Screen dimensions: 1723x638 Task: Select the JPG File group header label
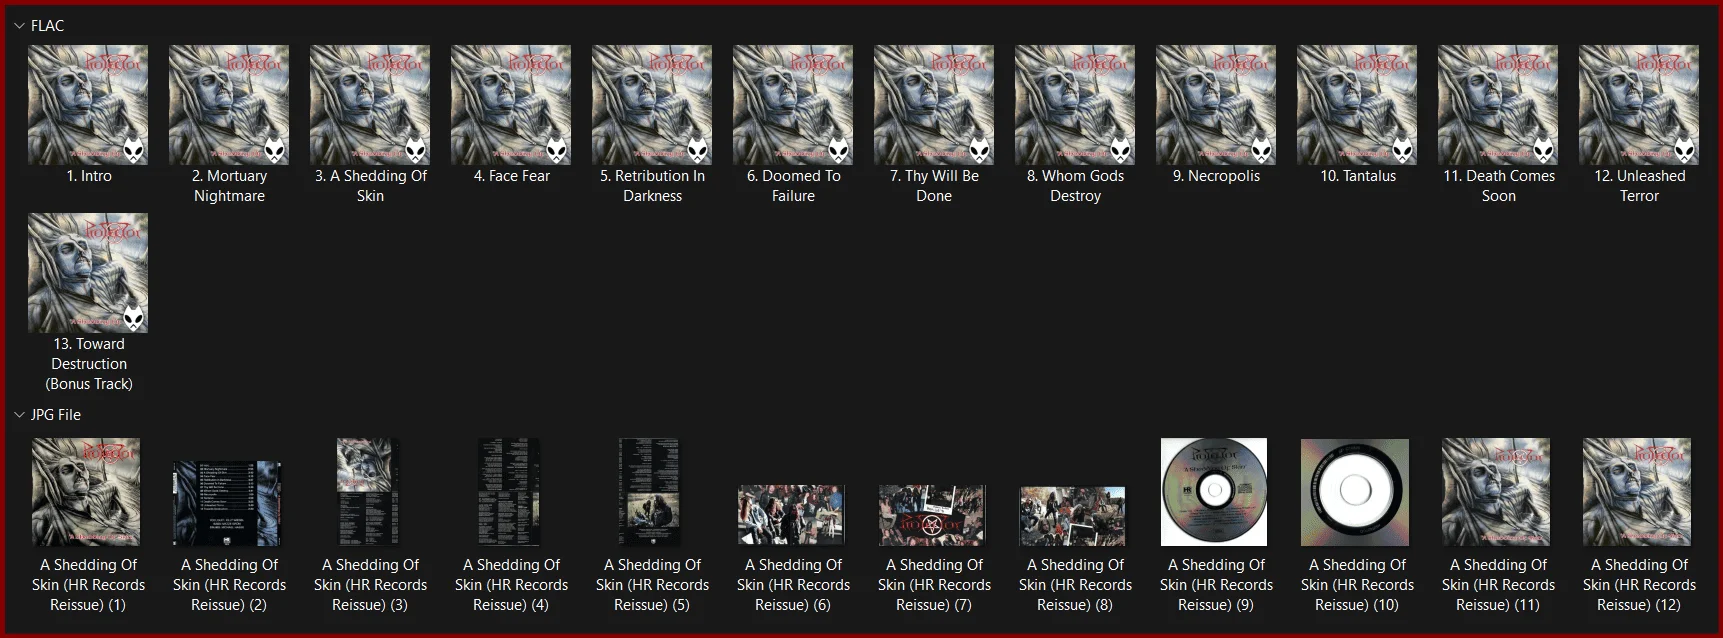56,415
